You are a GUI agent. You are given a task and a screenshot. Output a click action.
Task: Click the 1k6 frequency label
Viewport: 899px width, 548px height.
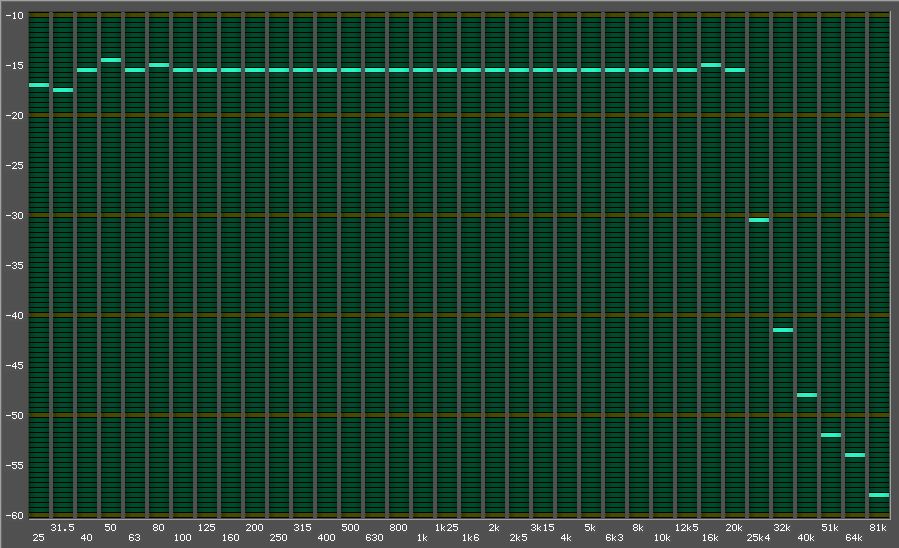[x=471, y=538]
